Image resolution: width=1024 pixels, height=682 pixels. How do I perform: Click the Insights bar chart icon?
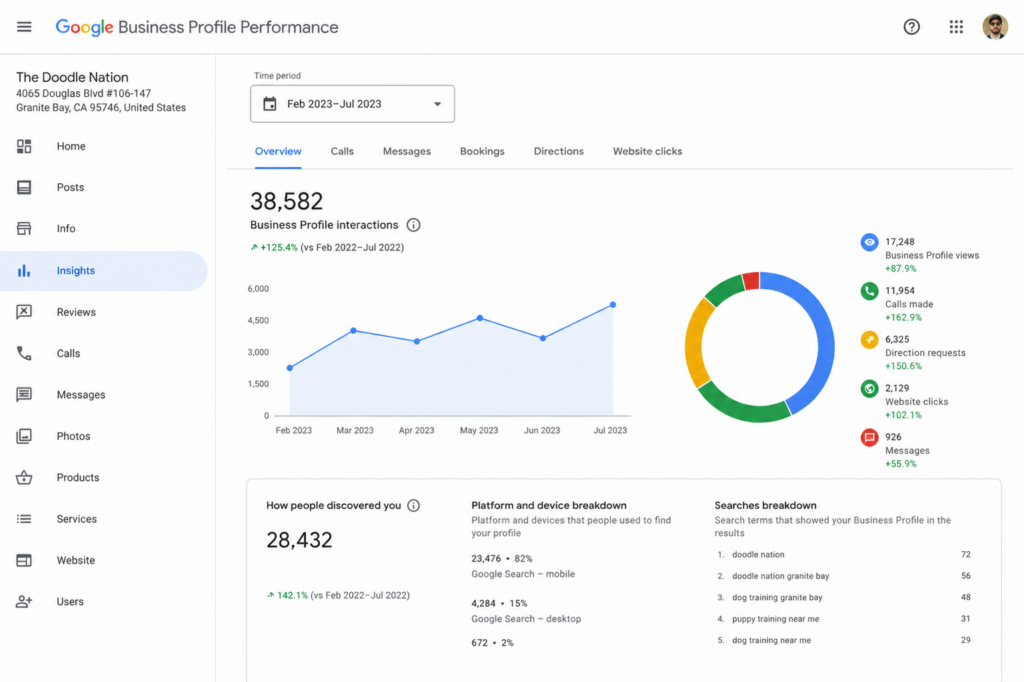click(x=24, y=270)
